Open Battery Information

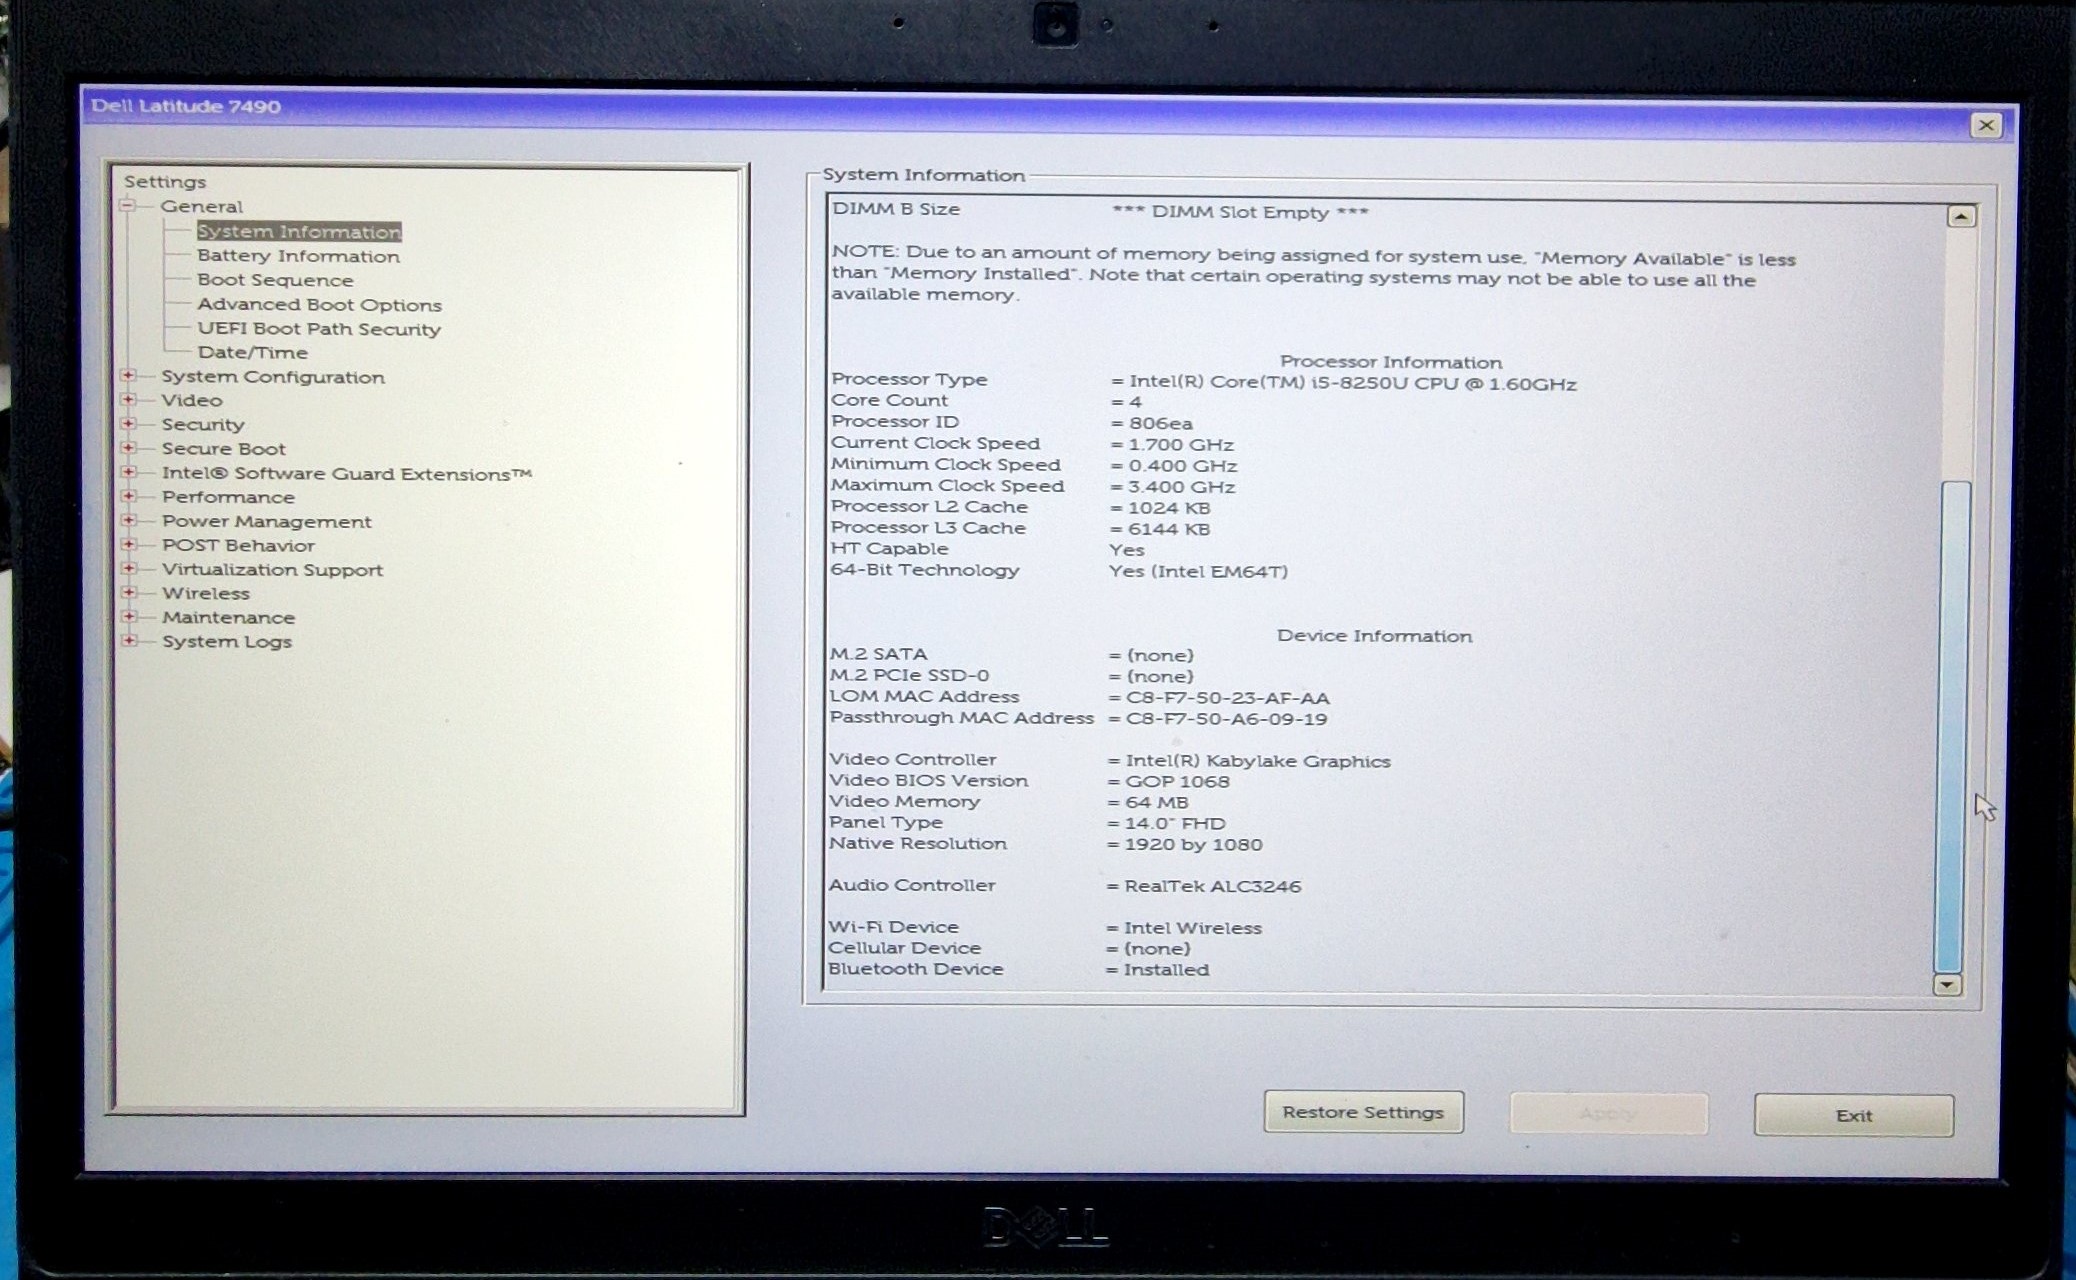pos(298,256)
